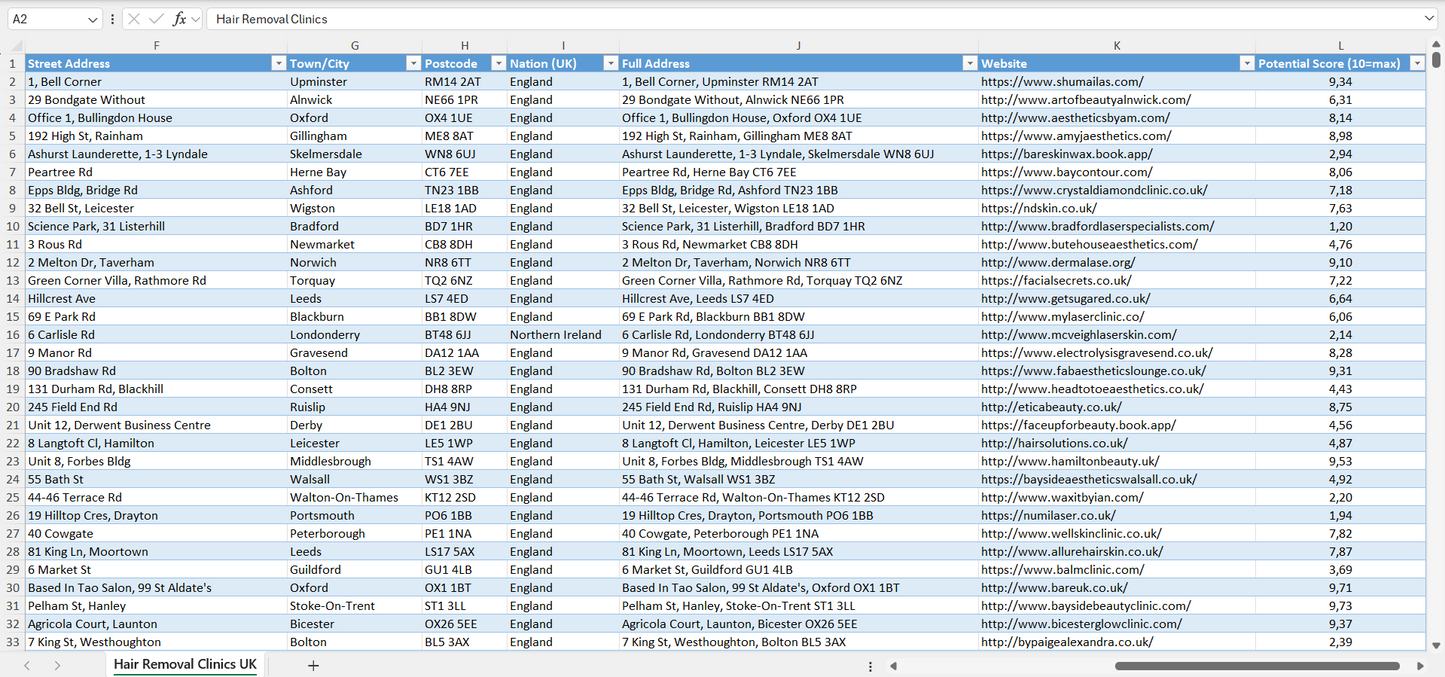
Task: Open the Town/City filter dropdown
Action: tap(413, 64)
